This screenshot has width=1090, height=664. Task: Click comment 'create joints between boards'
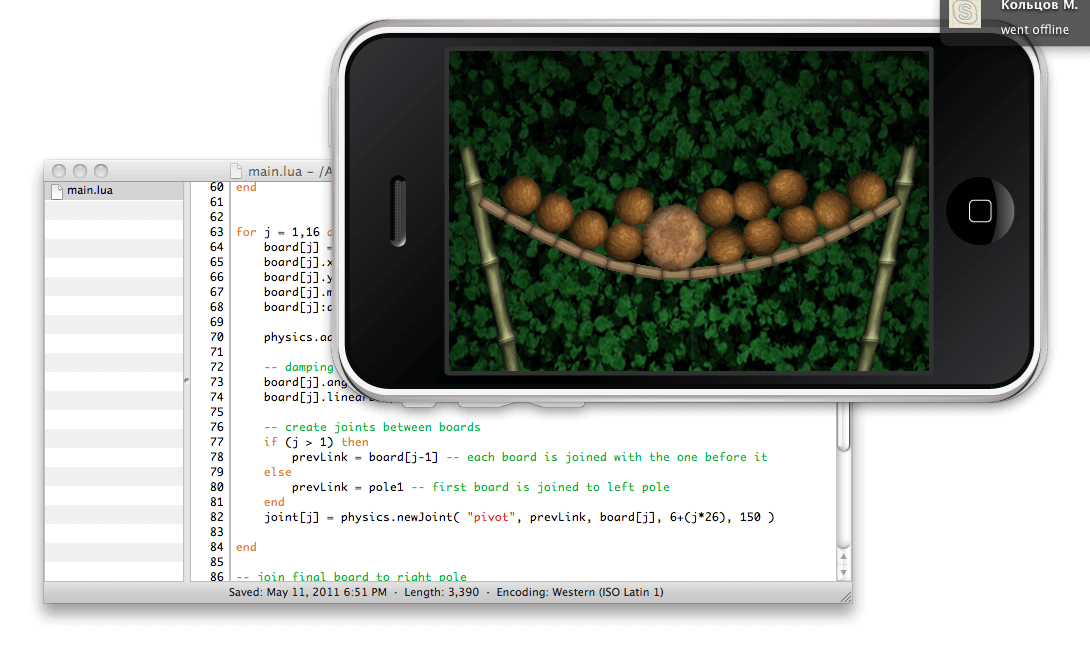click(x=382, y=428)
